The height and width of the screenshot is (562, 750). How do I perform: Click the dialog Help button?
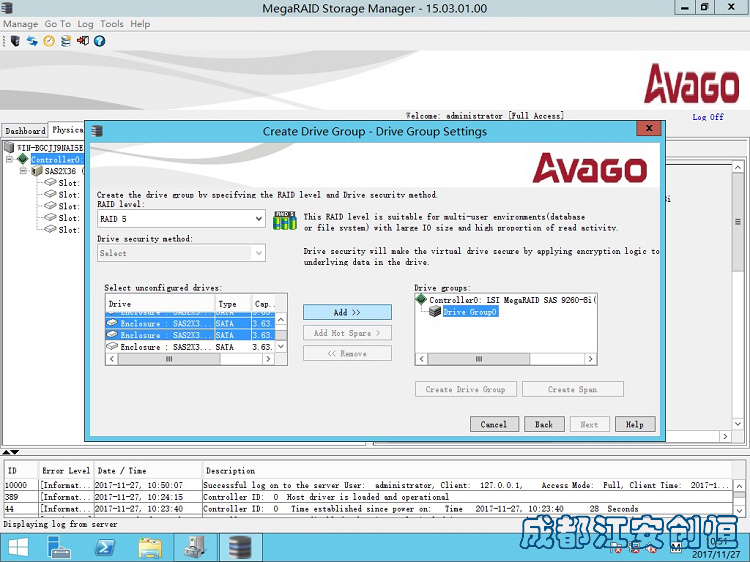(x=635, y=424)
